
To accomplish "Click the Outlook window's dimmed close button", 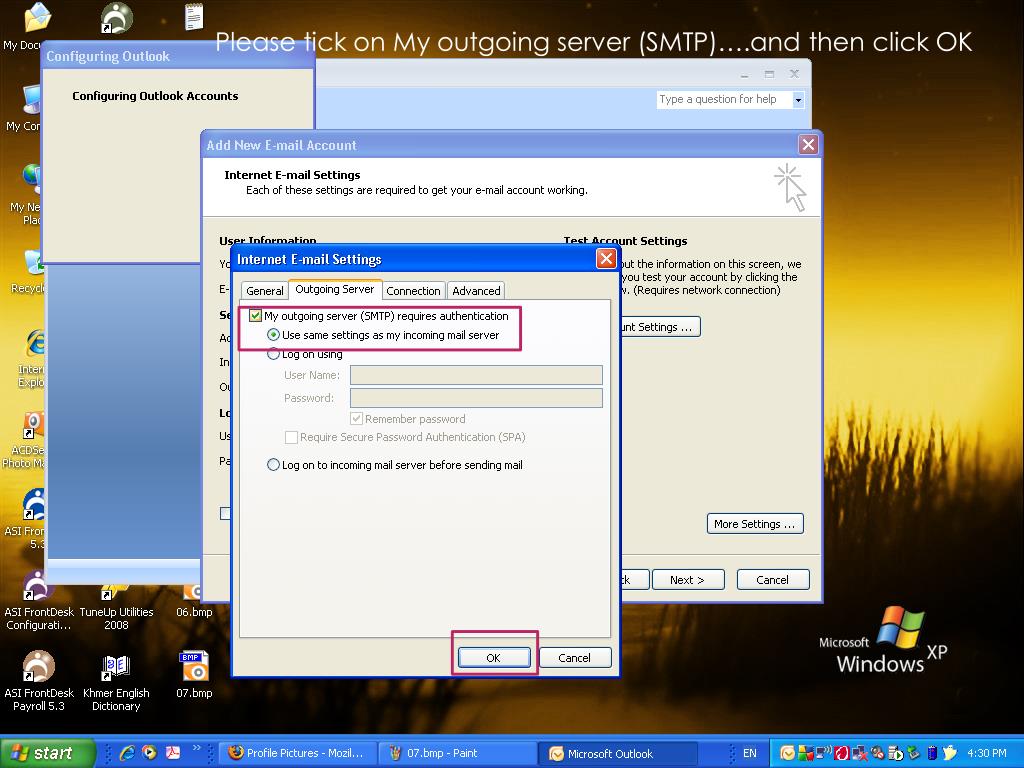I will 794,74.
